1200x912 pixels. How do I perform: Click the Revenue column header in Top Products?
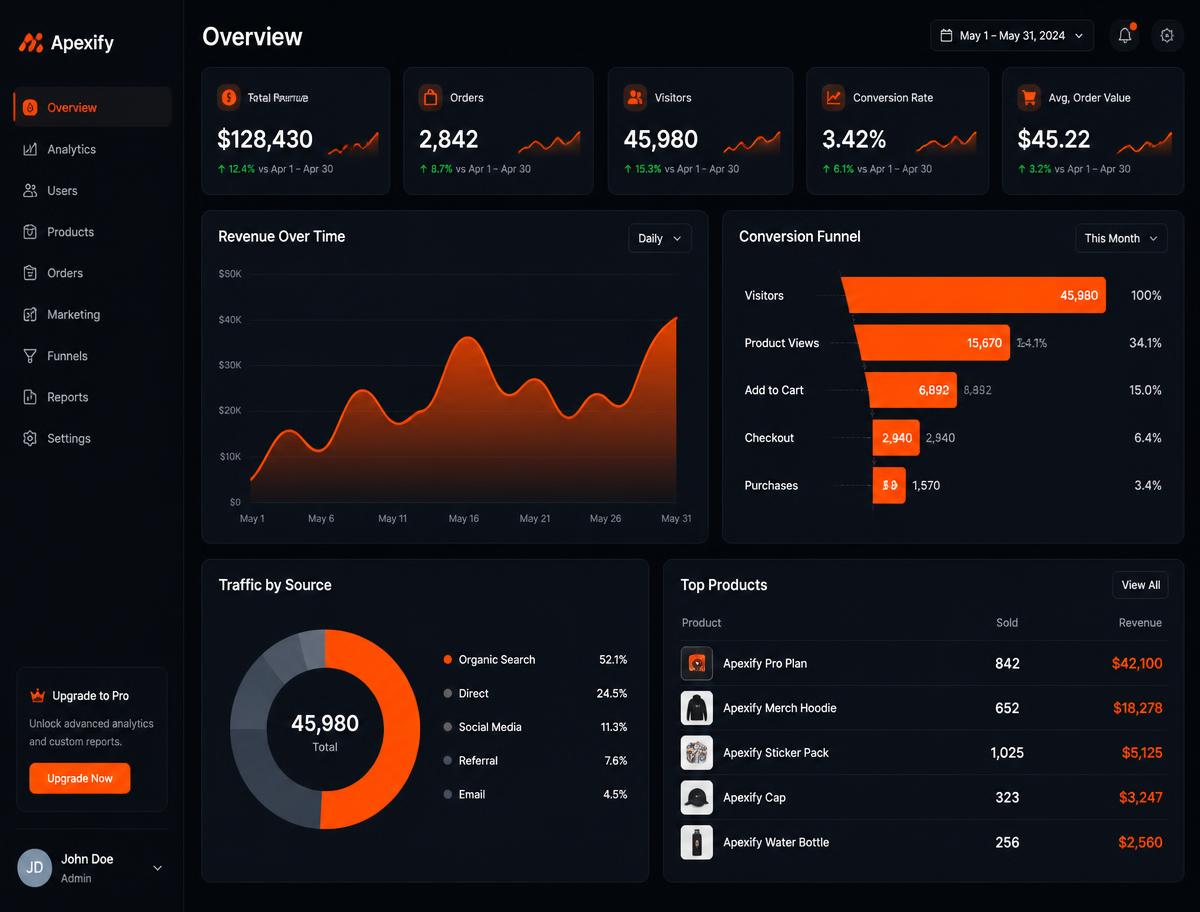pos(1140,623)
